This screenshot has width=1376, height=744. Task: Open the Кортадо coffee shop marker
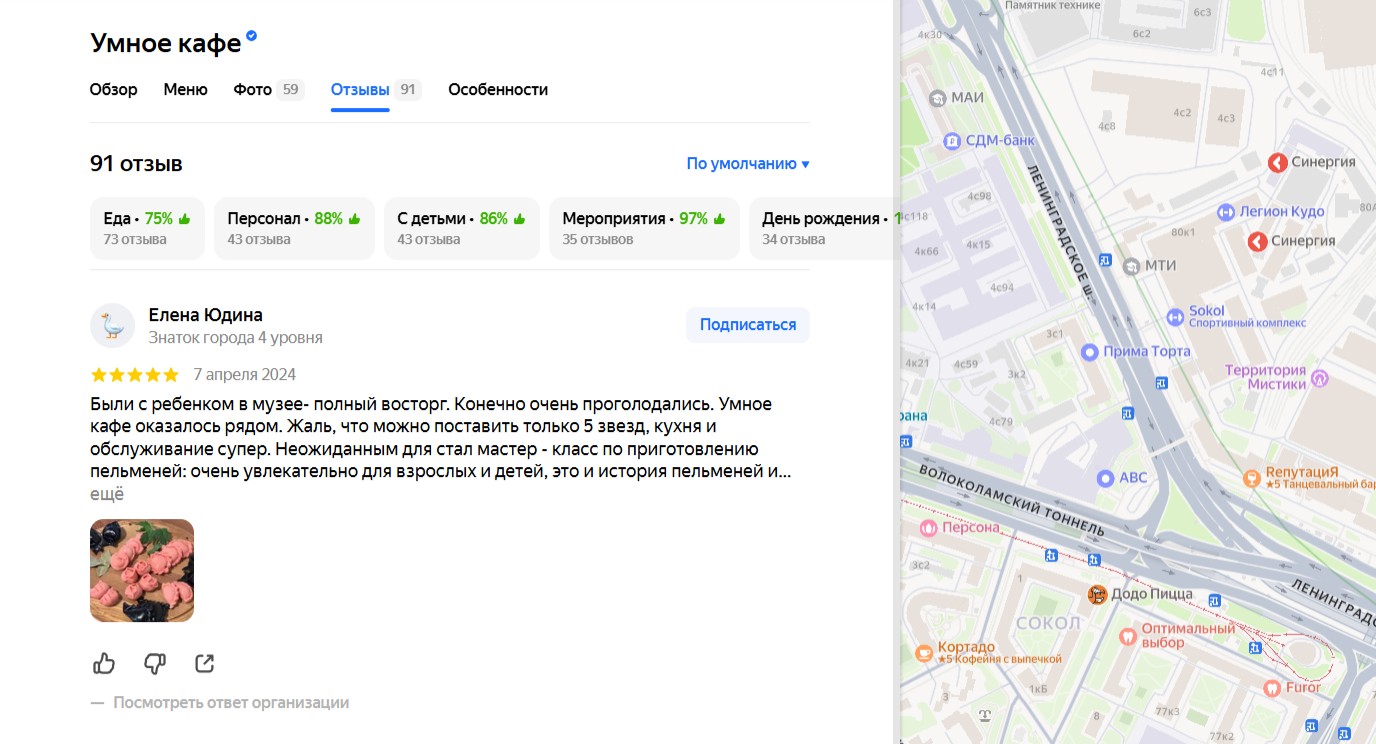click(924, 653)
